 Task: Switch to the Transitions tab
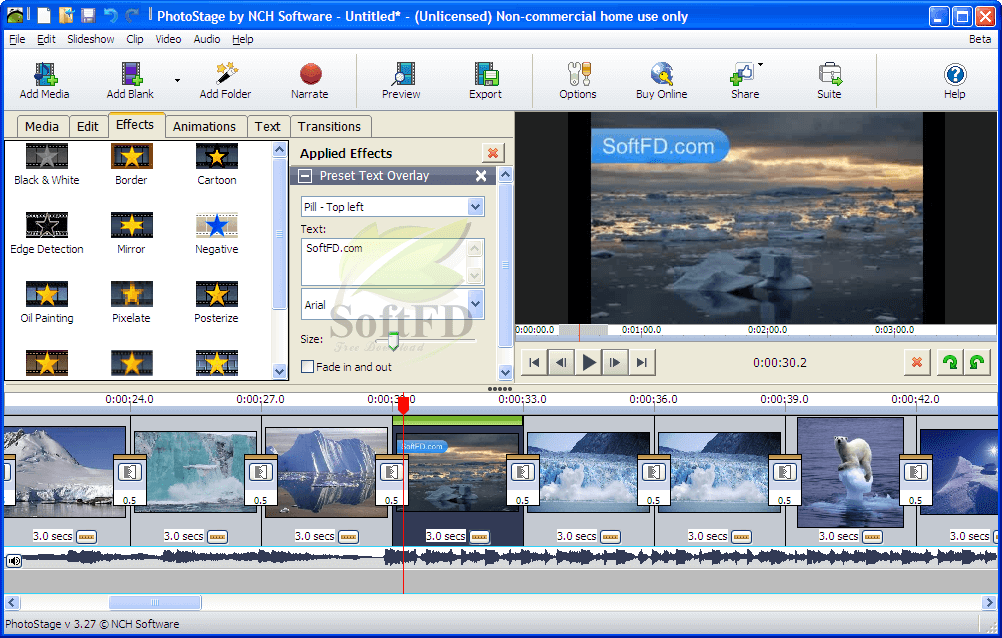tap(330, 127)
